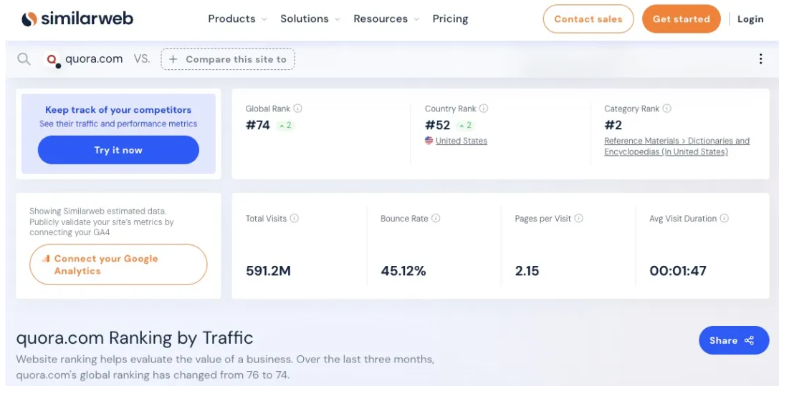Click the search magnifier icon

pos(23,60)
